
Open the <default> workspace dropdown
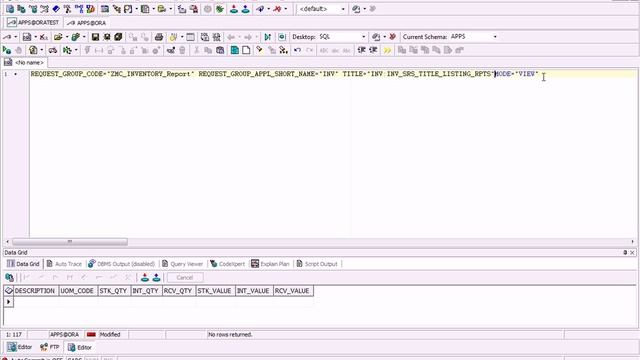342,9
